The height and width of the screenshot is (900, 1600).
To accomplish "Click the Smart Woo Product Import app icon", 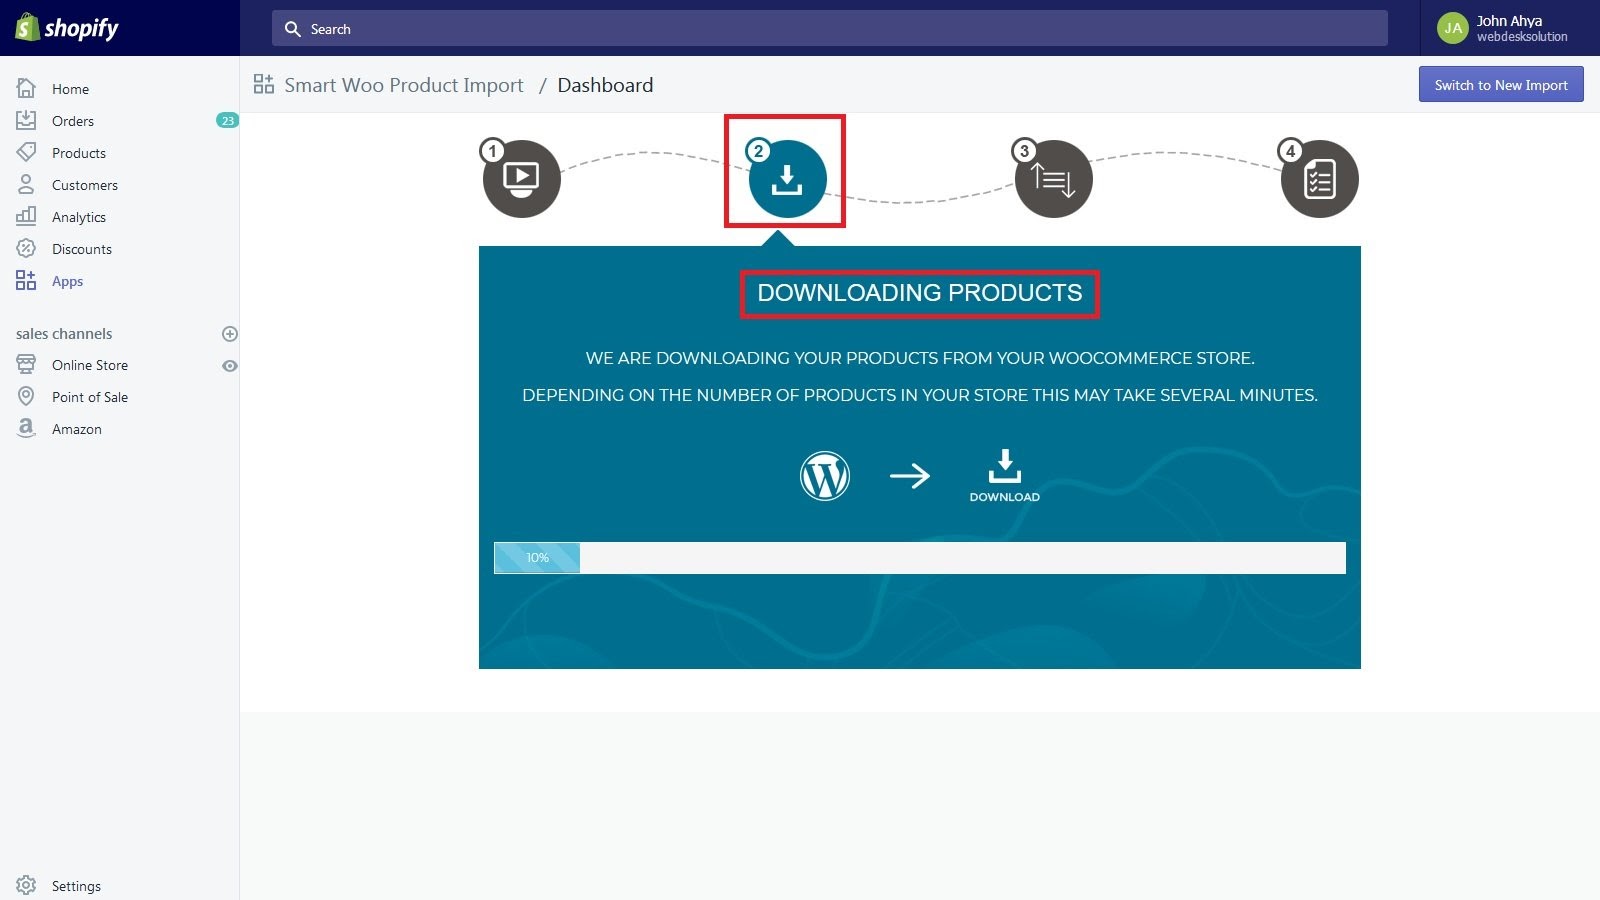I will [x=264, y=85].
